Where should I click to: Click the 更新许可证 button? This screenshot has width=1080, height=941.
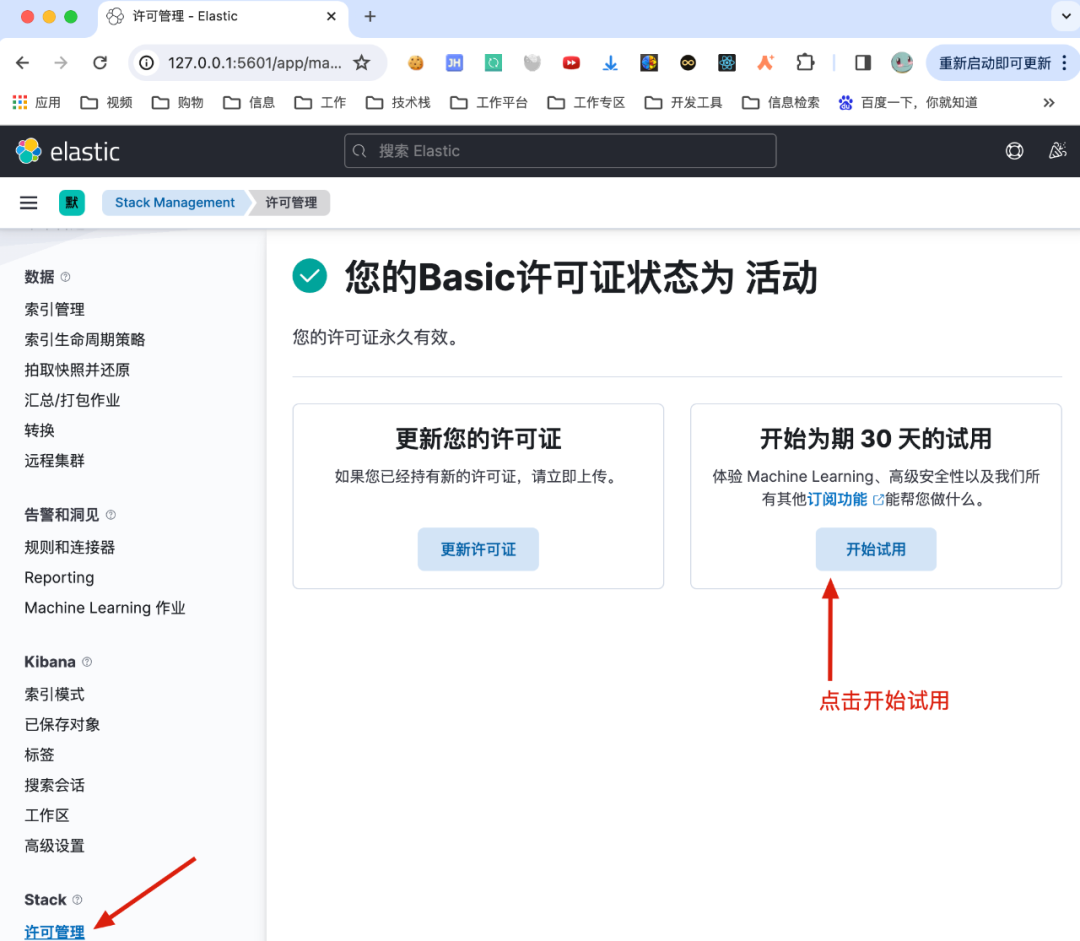(478, 549)
